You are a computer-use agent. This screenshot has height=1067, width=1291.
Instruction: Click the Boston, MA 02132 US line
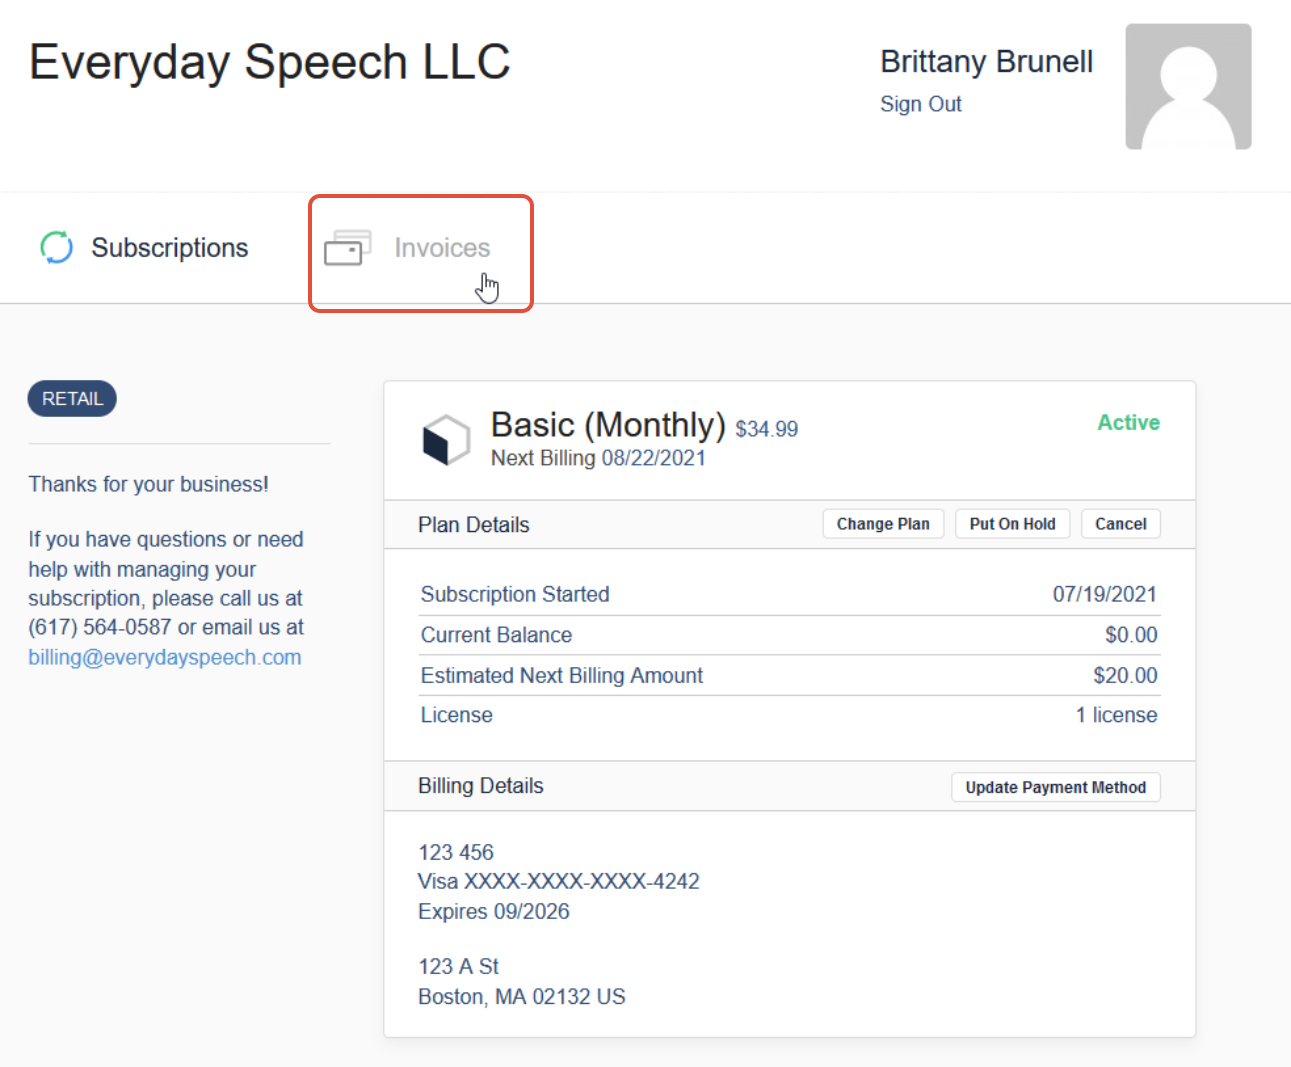pyautogui.click(x=521, y=996)
